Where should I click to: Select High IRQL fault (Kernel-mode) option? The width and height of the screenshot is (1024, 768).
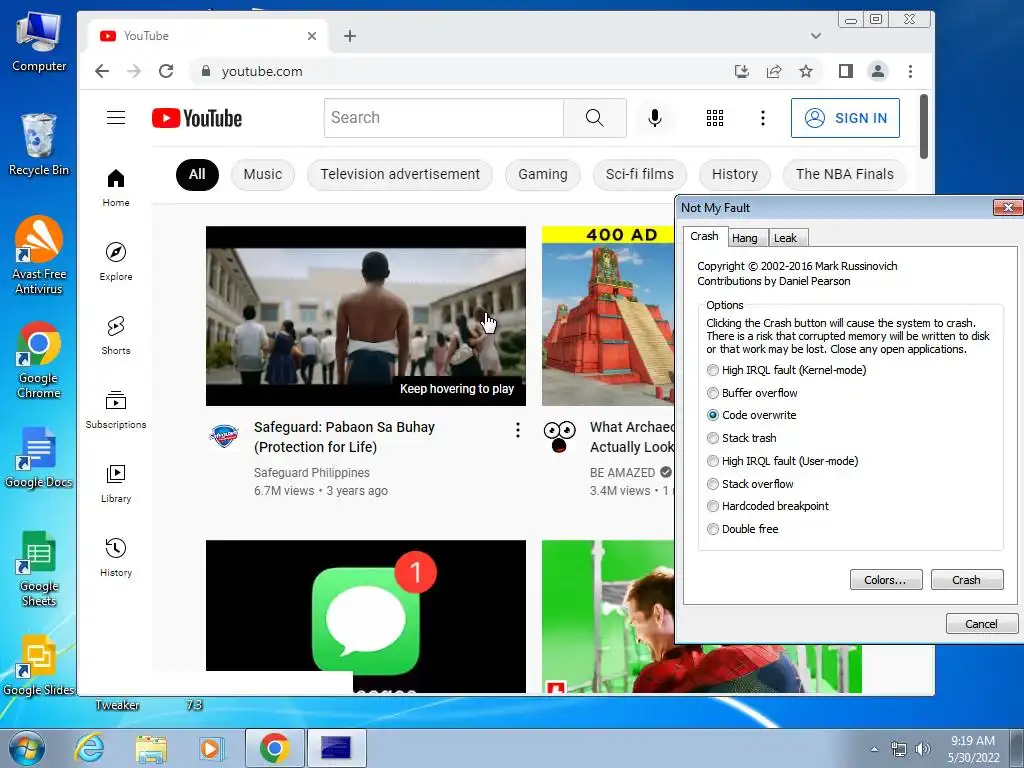pyautogui.click(x=786, y=370)
